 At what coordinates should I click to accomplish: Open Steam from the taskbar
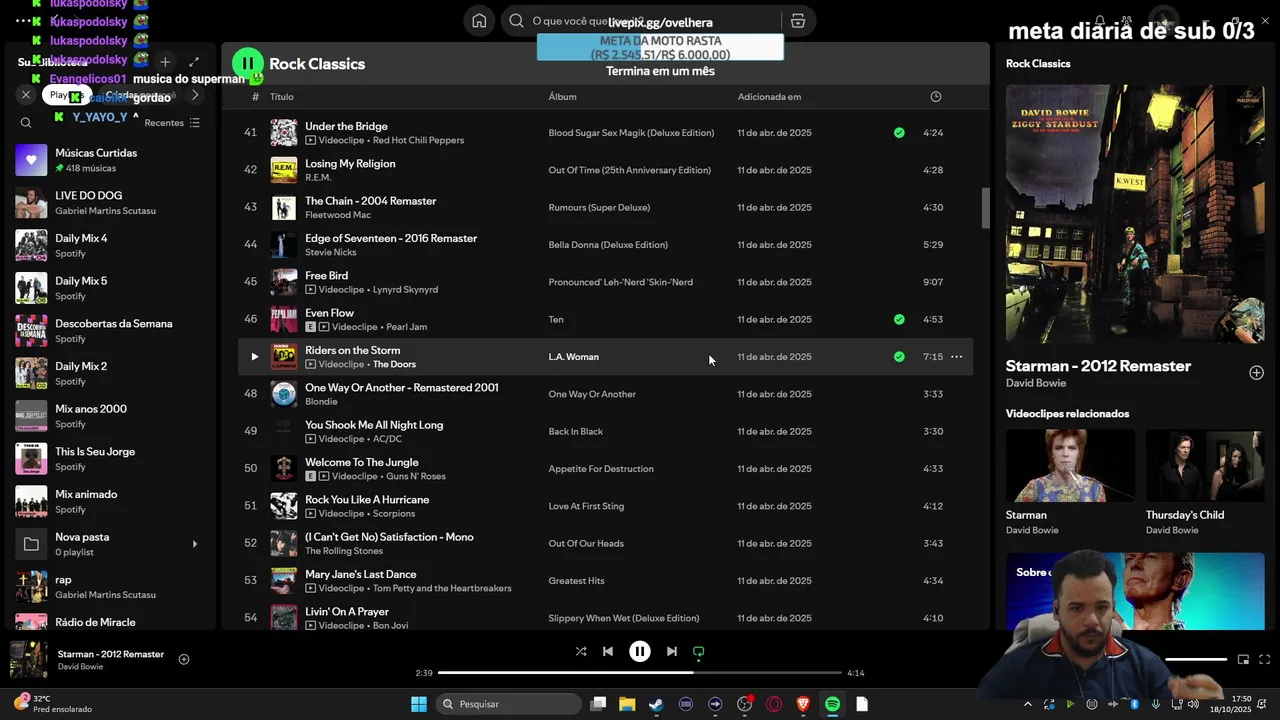click(656, 704)
